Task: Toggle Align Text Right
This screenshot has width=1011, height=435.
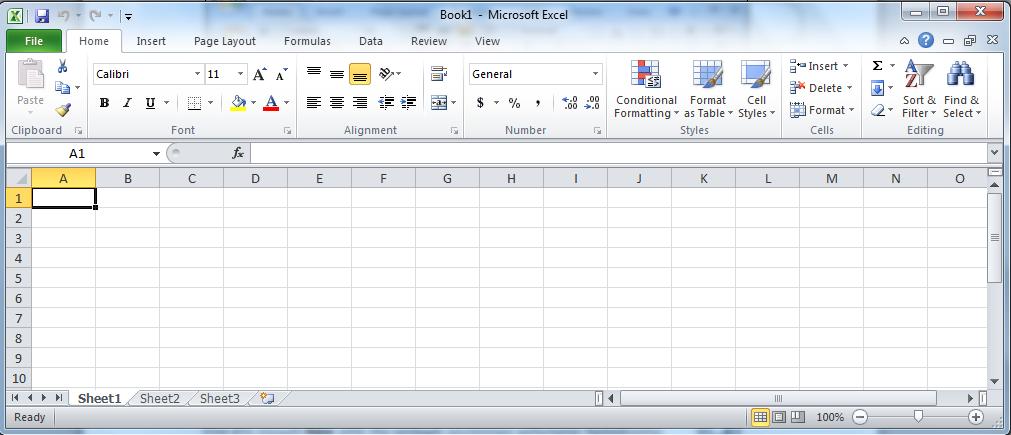Action: tap(360, 102)
